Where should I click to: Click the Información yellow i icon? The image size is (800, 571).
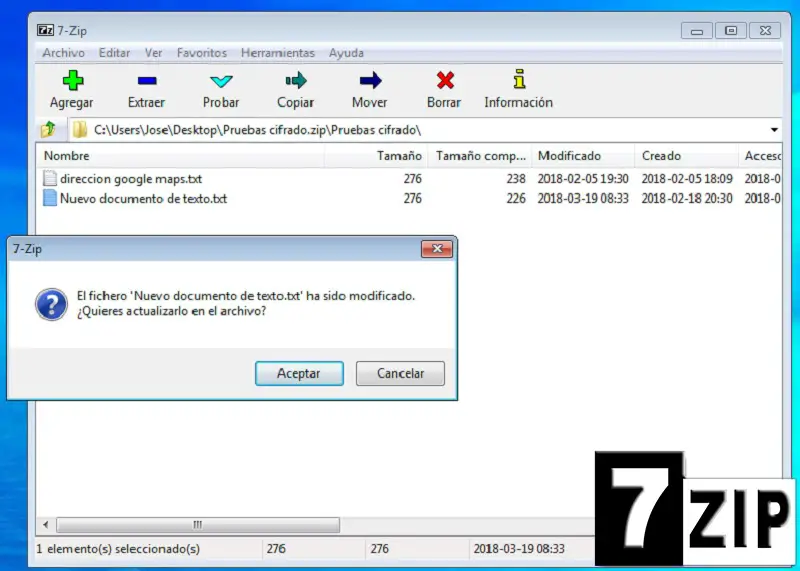coord(519,80)
